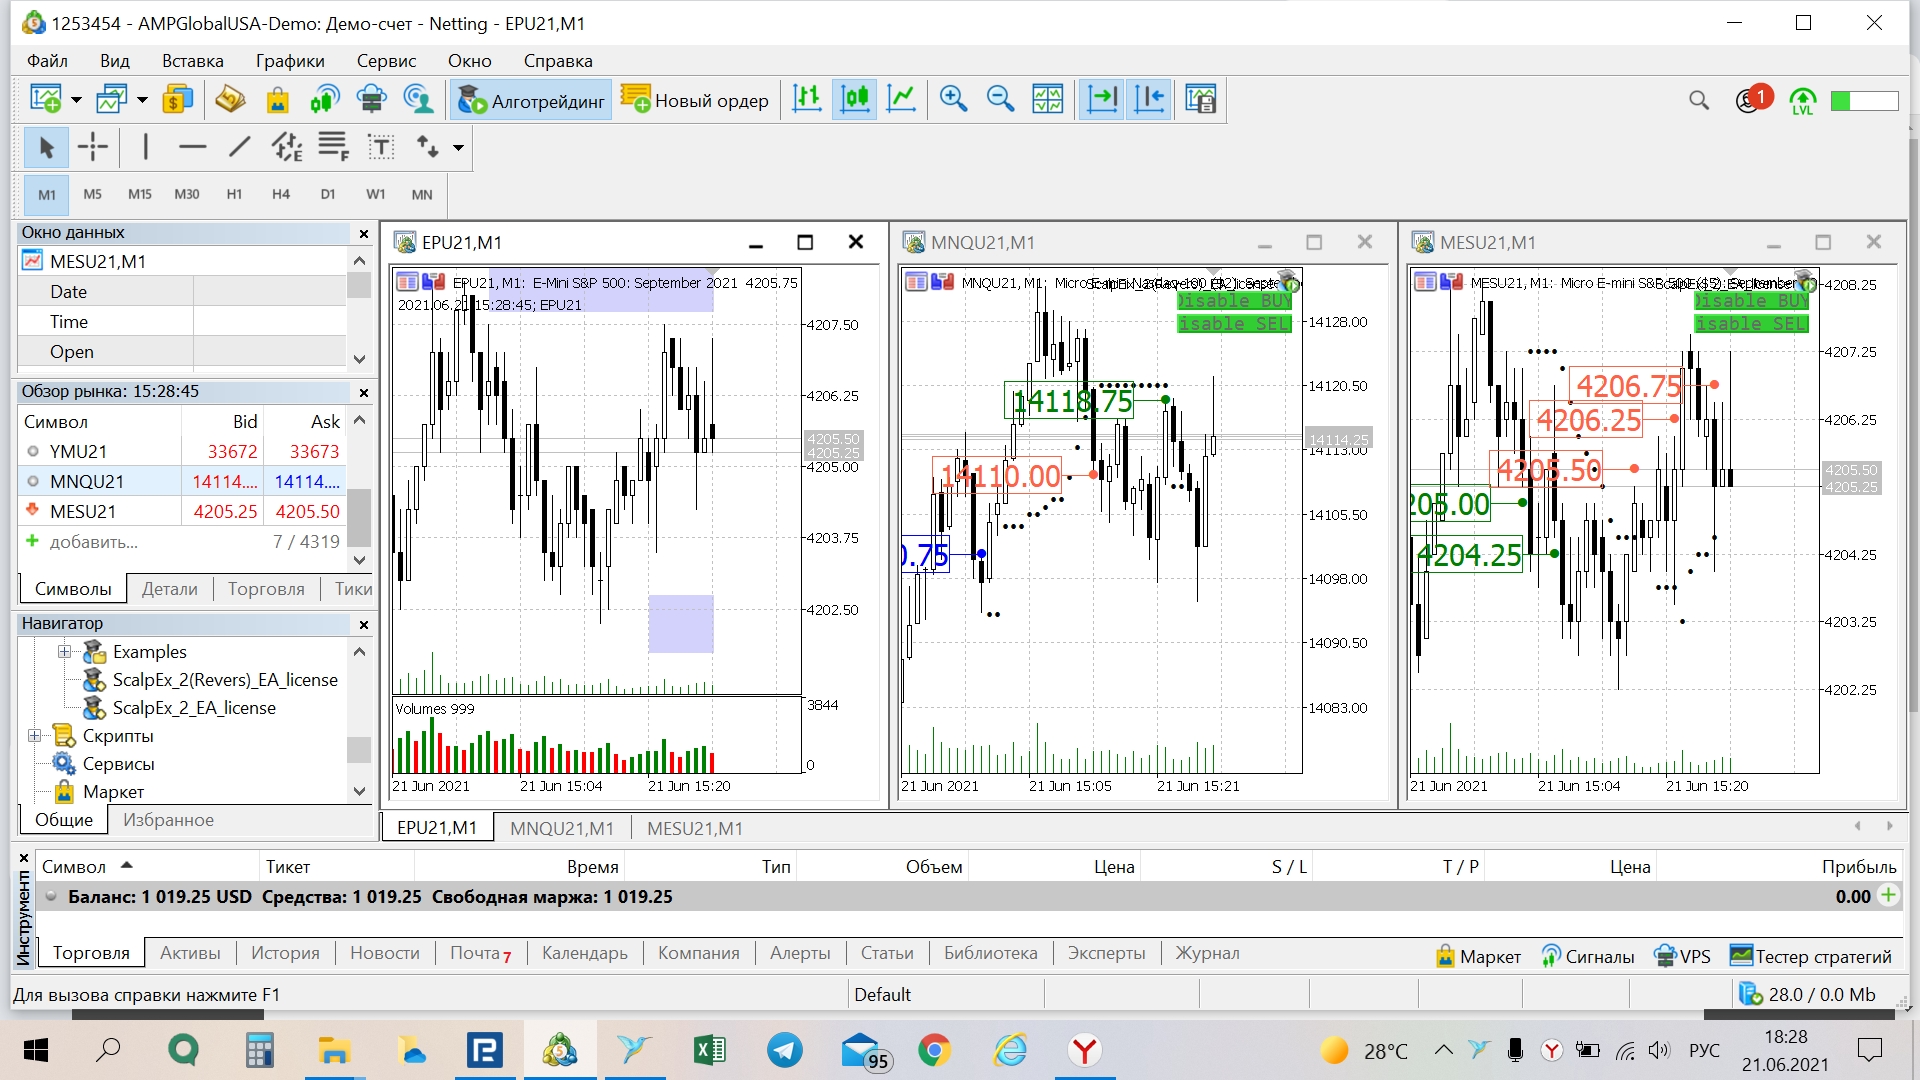Viewport: 1920px width, 1080px height.
Task: Expand the Examples folder in Навигатор
Action: [65, 652]
